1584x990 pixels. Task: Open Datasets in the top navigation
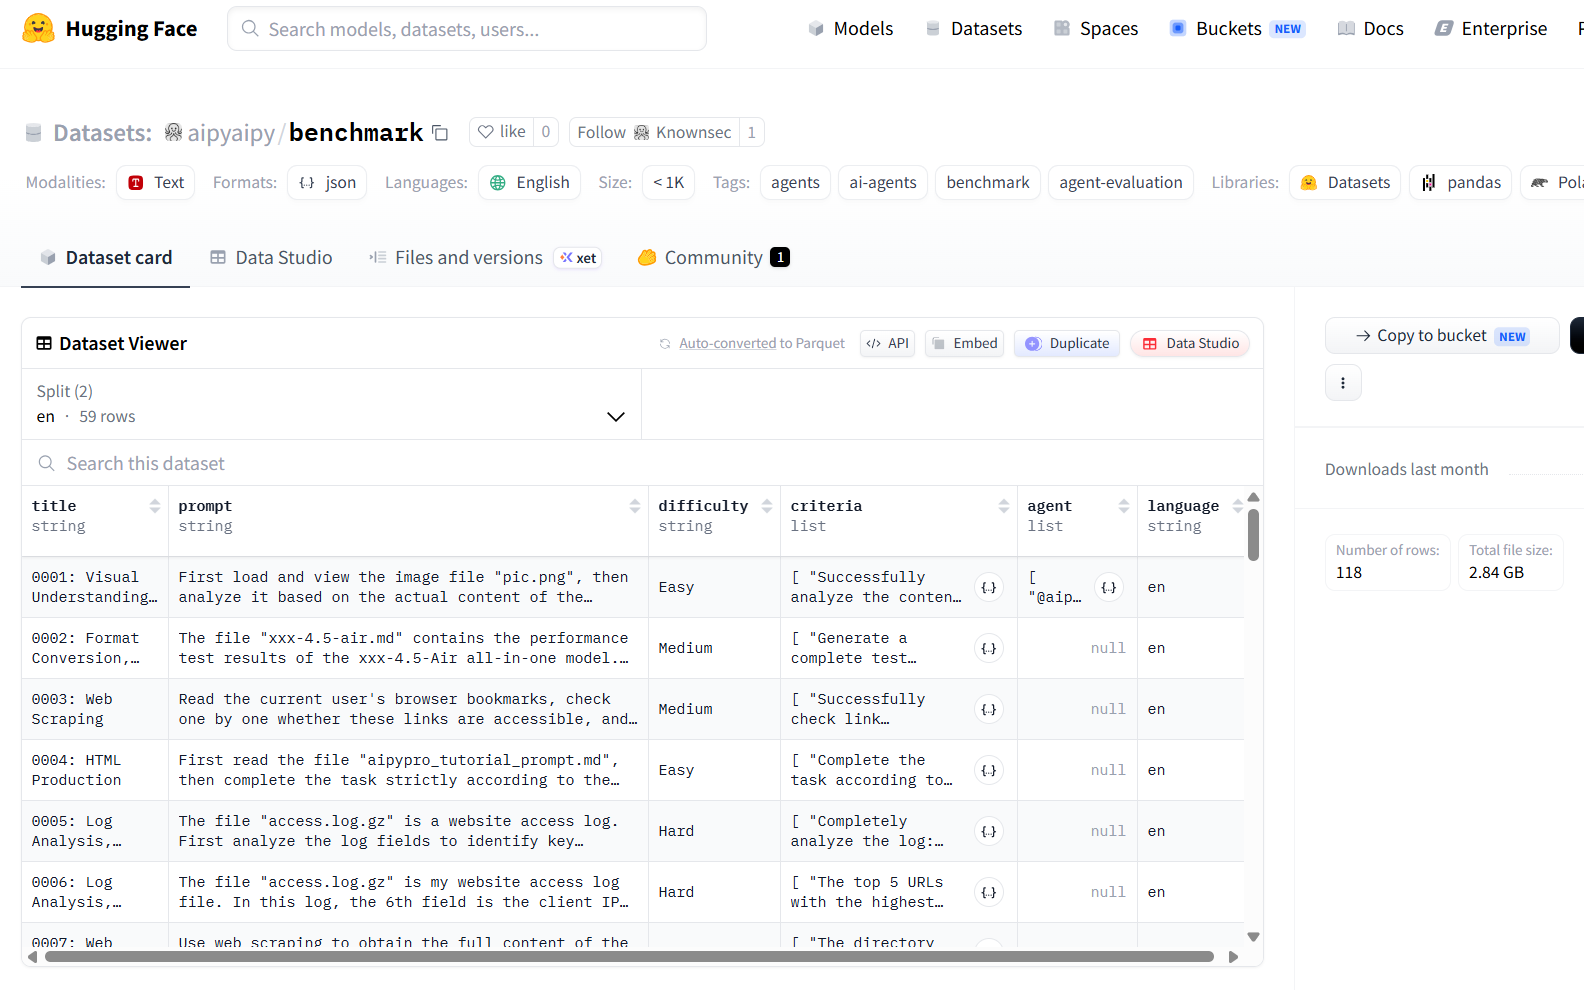pyautogui.click(x=974, y=29)
